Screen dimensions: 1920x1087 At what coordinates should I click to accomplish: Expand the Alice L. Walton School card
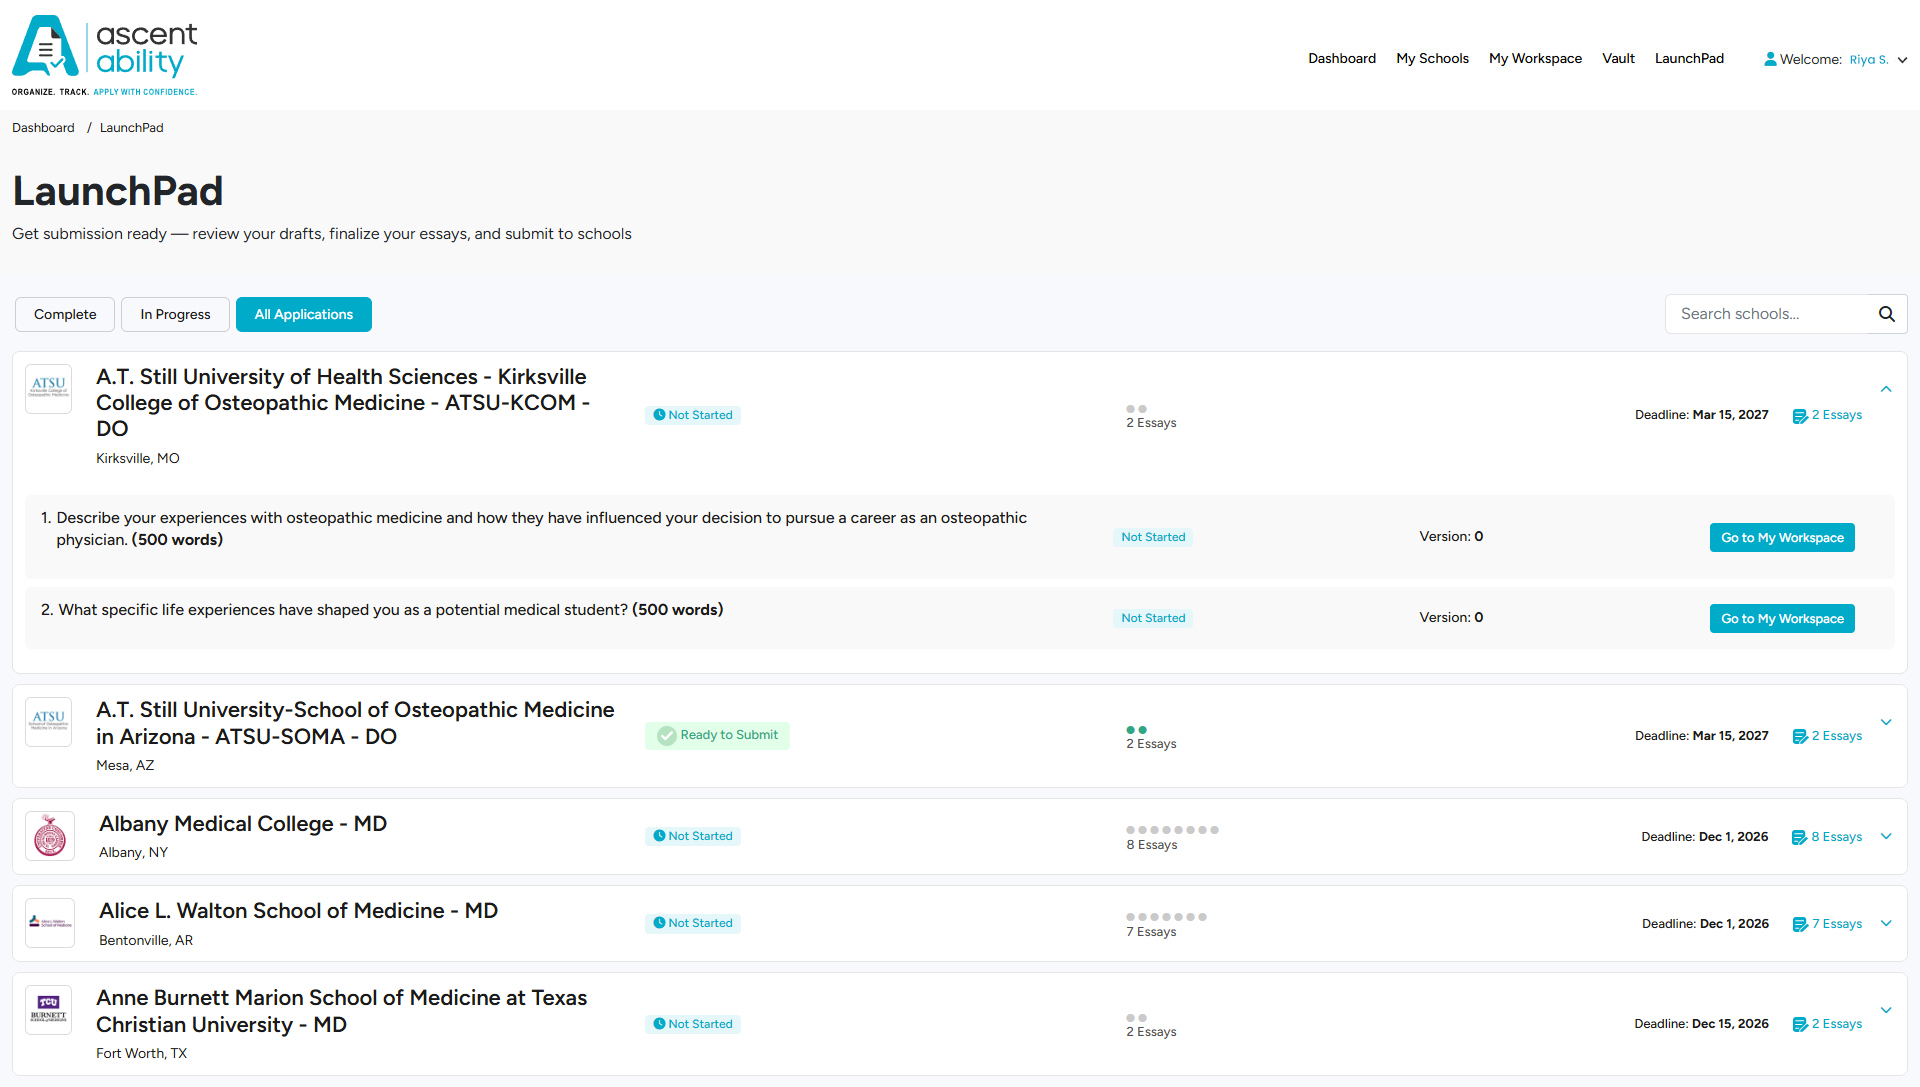point(1886,923)
